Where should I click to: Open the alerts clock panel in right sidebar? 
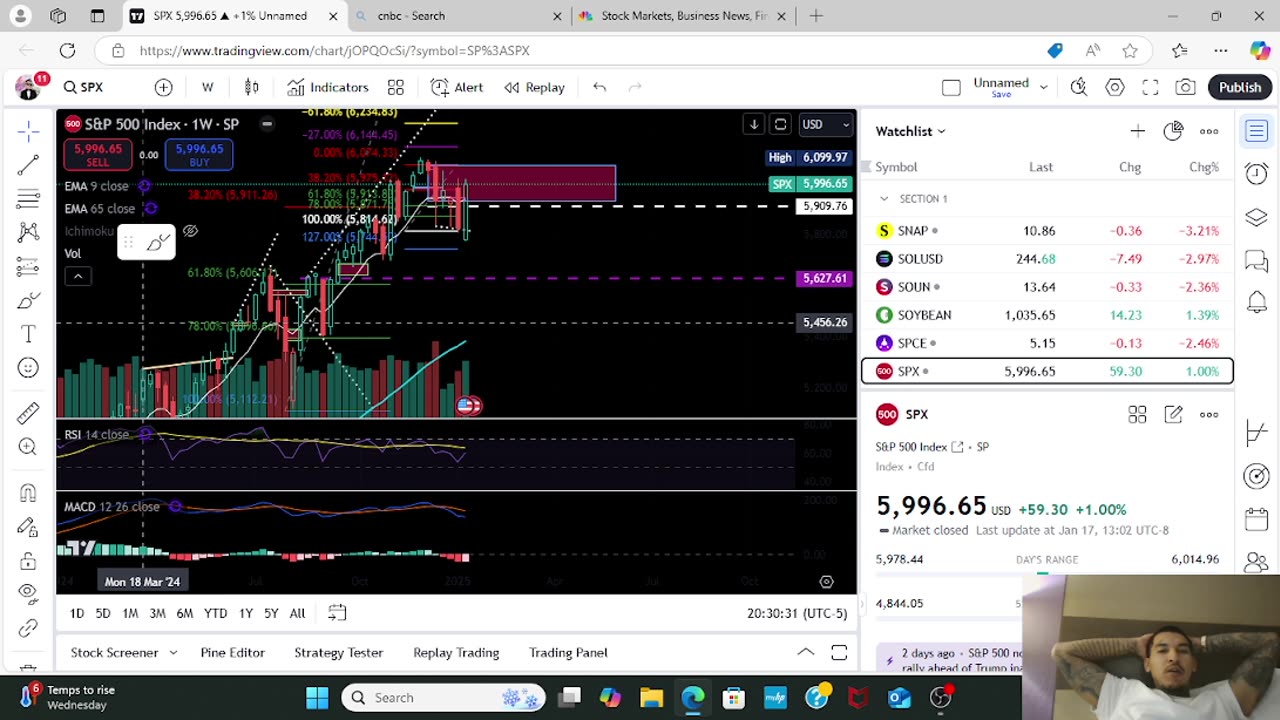point(1257,173)
